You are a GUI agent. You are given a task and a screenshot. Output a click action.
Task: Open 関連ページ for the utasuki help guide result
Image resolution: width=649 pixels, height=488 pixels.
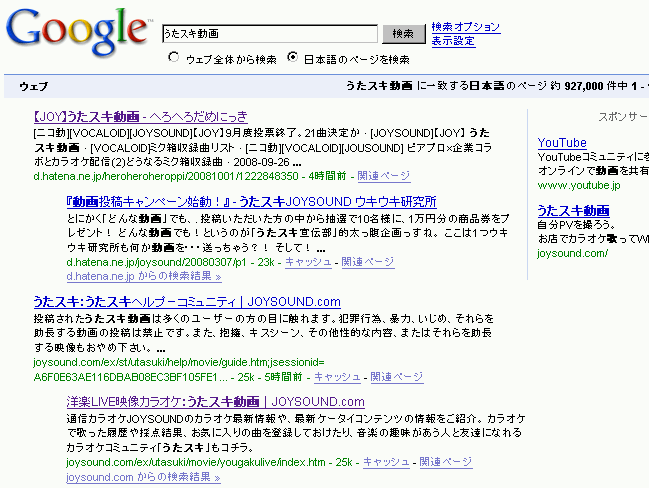tap(397, 377)
